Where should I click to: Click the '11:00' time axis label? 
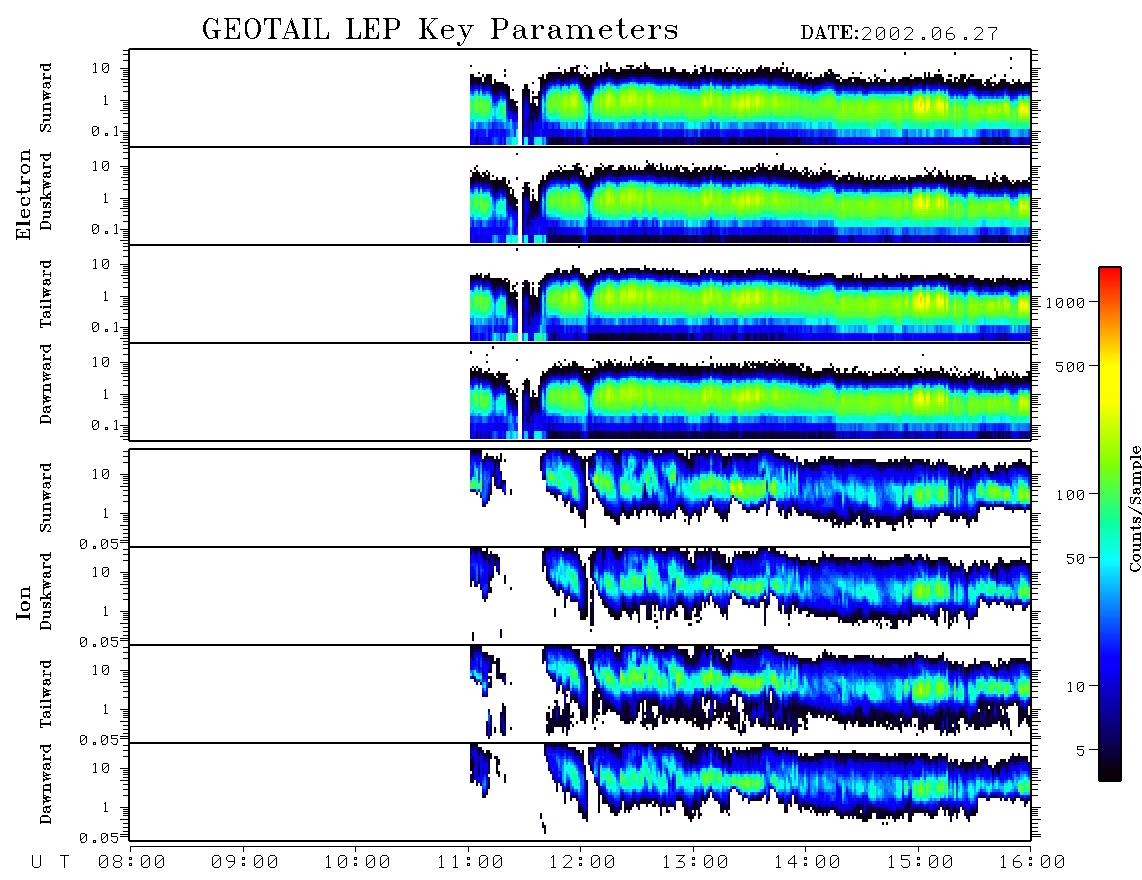pos(470,863)
